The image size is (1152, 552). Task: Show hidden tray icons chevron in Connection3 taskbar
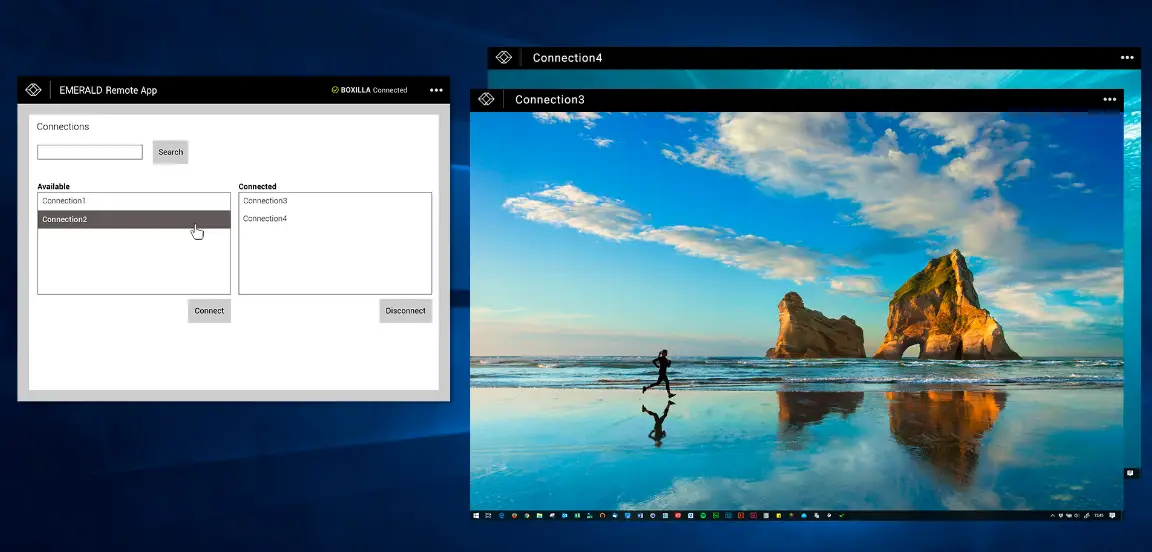tap(1053, 516)
